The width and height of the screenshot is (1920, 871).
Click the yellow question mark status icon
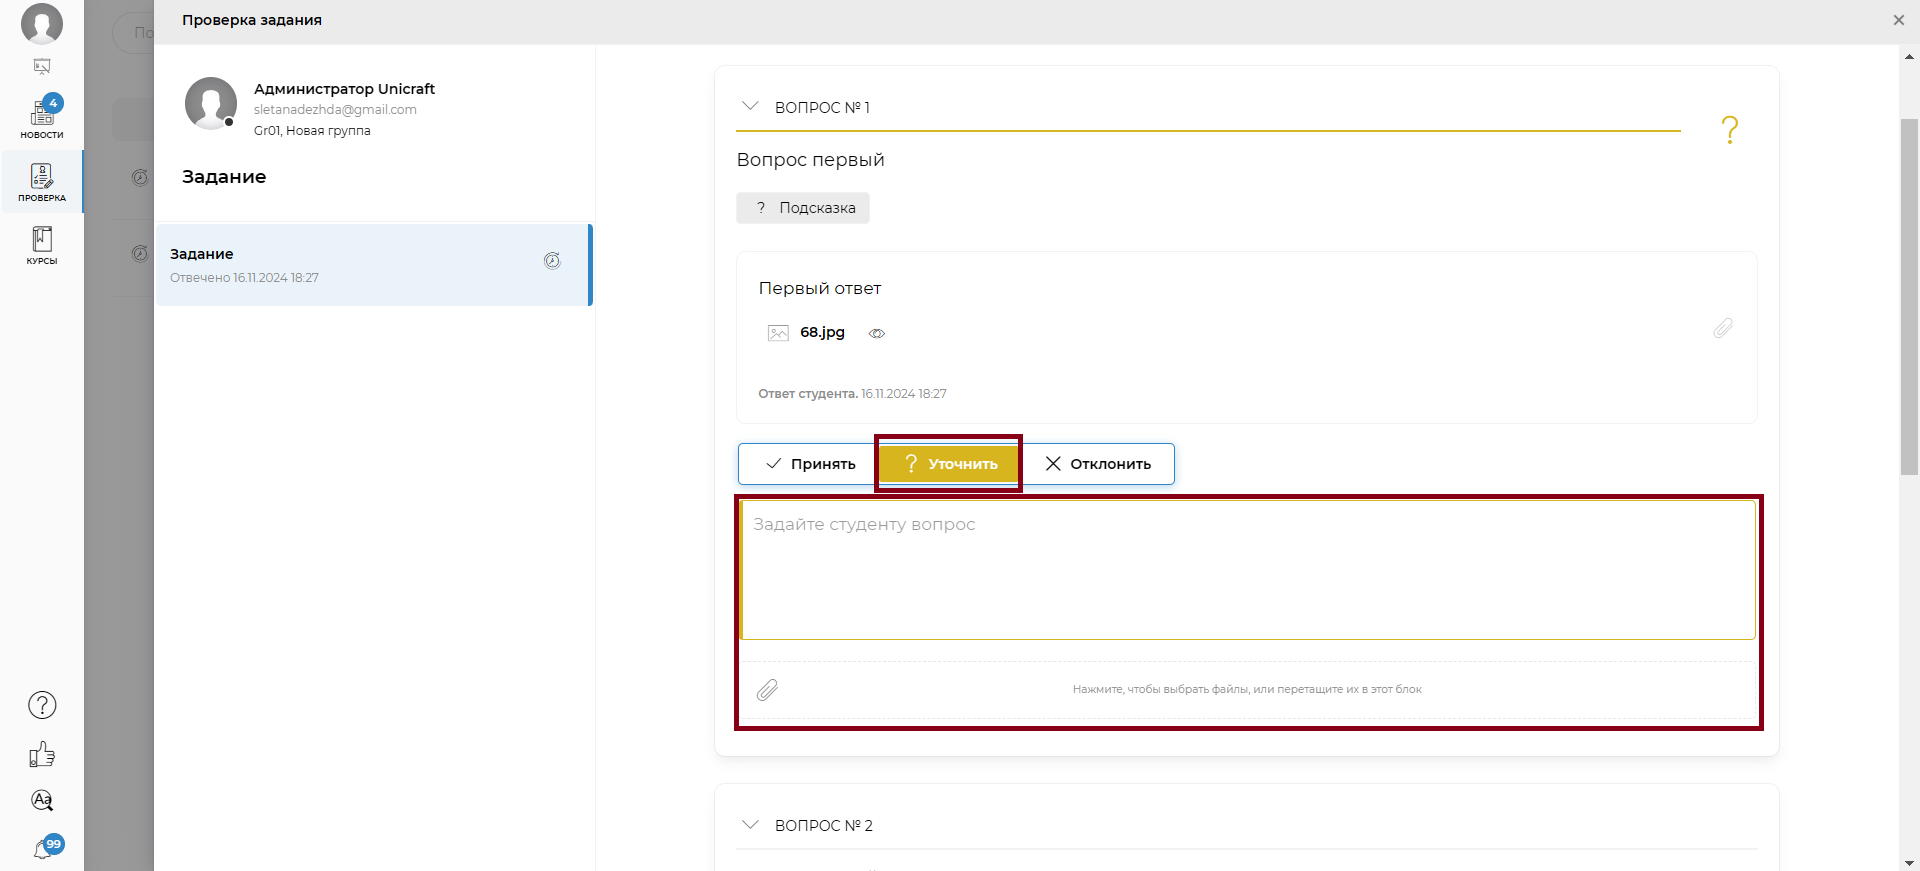pyautogui.click(x=1729, y=130)
